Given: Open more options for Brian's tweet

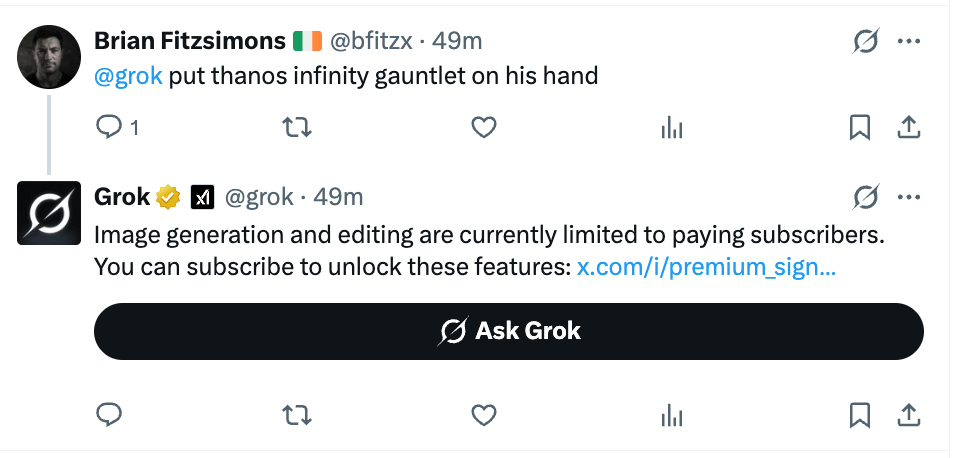Looking at the screenshot, I should [909, 41].
